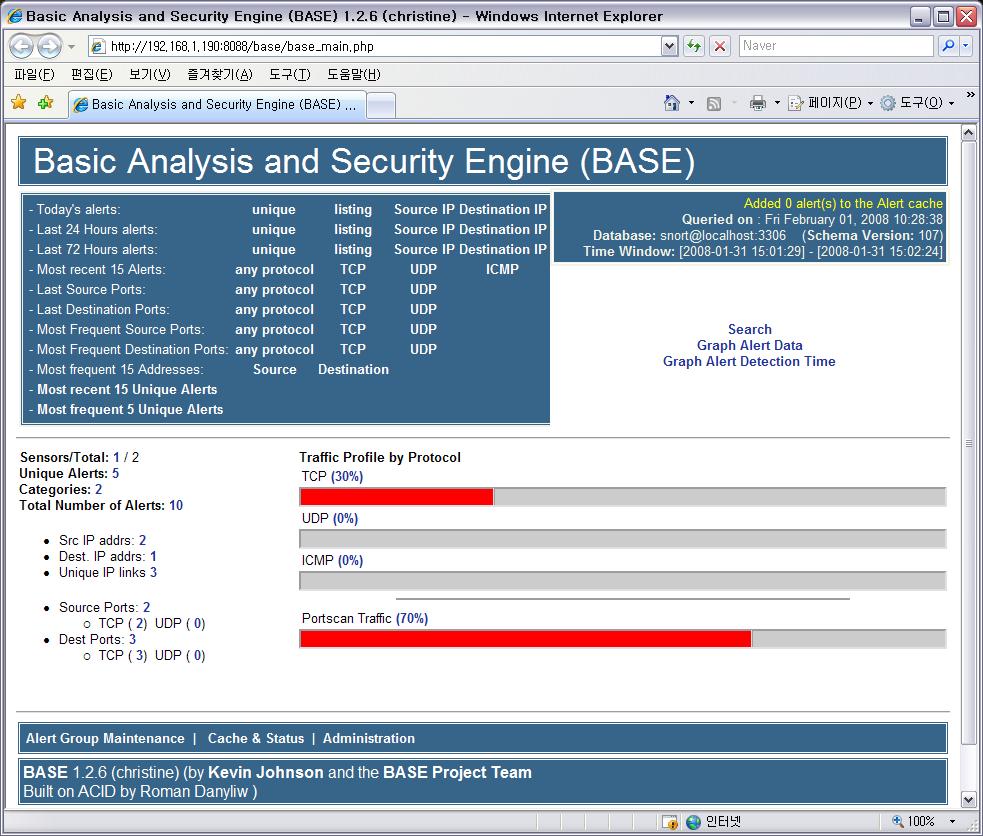
Task: Click Destination for Most frequent 15 Addresses
Action: coord(354,370)
